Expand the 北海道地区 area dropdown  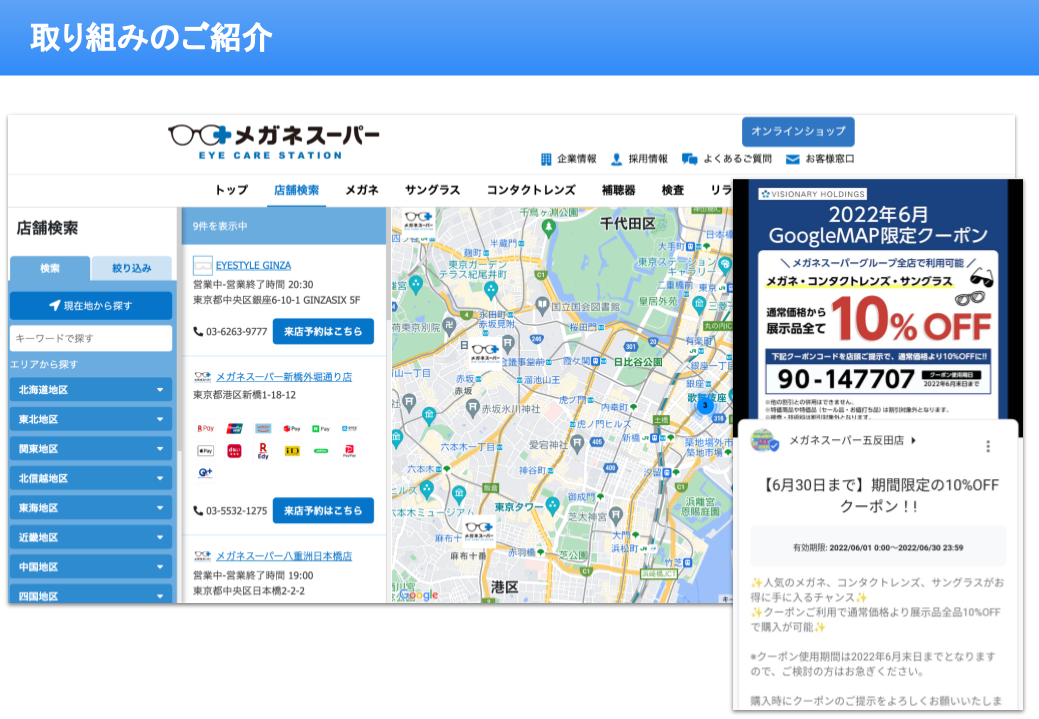point(91,390)
